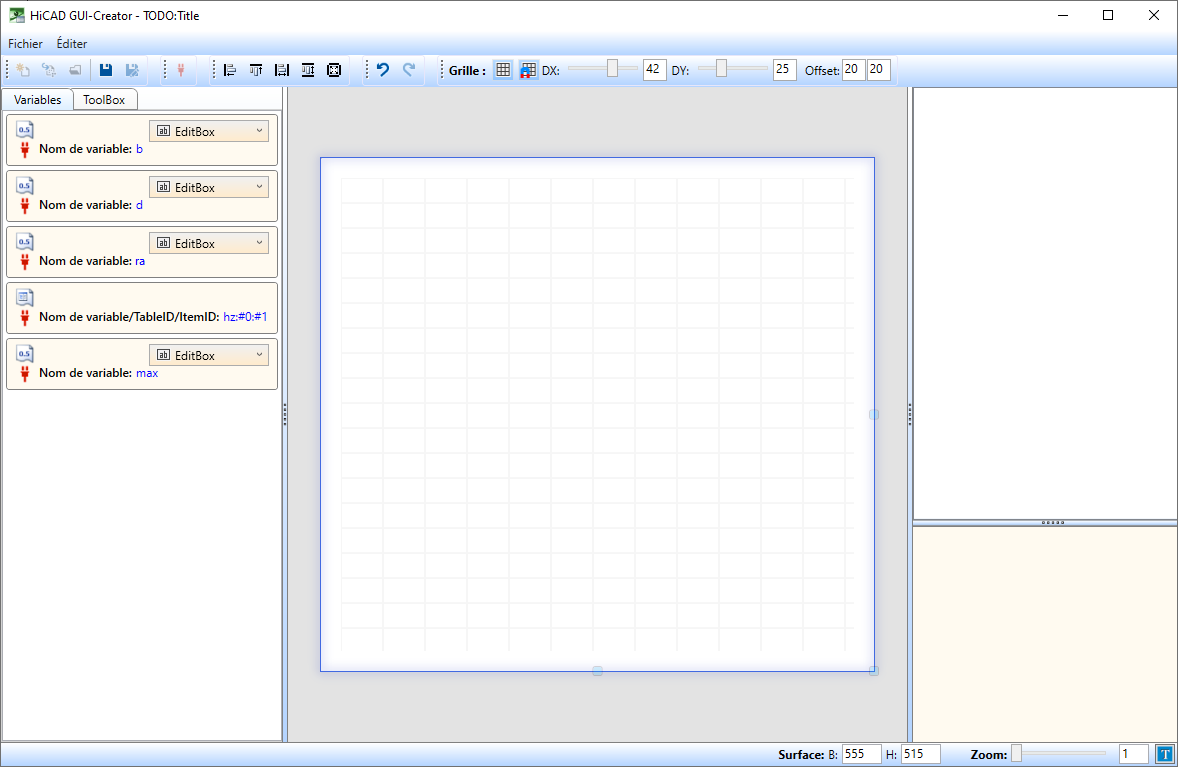The width and height of the screenshot is (1178, 767).
Task: Open EditBox dropdown for variable max
Action: [x=209, y=355]
